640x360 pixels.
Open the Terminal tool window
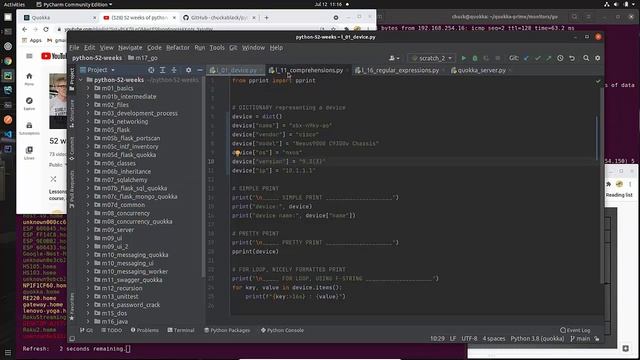(x=181, y=330)
